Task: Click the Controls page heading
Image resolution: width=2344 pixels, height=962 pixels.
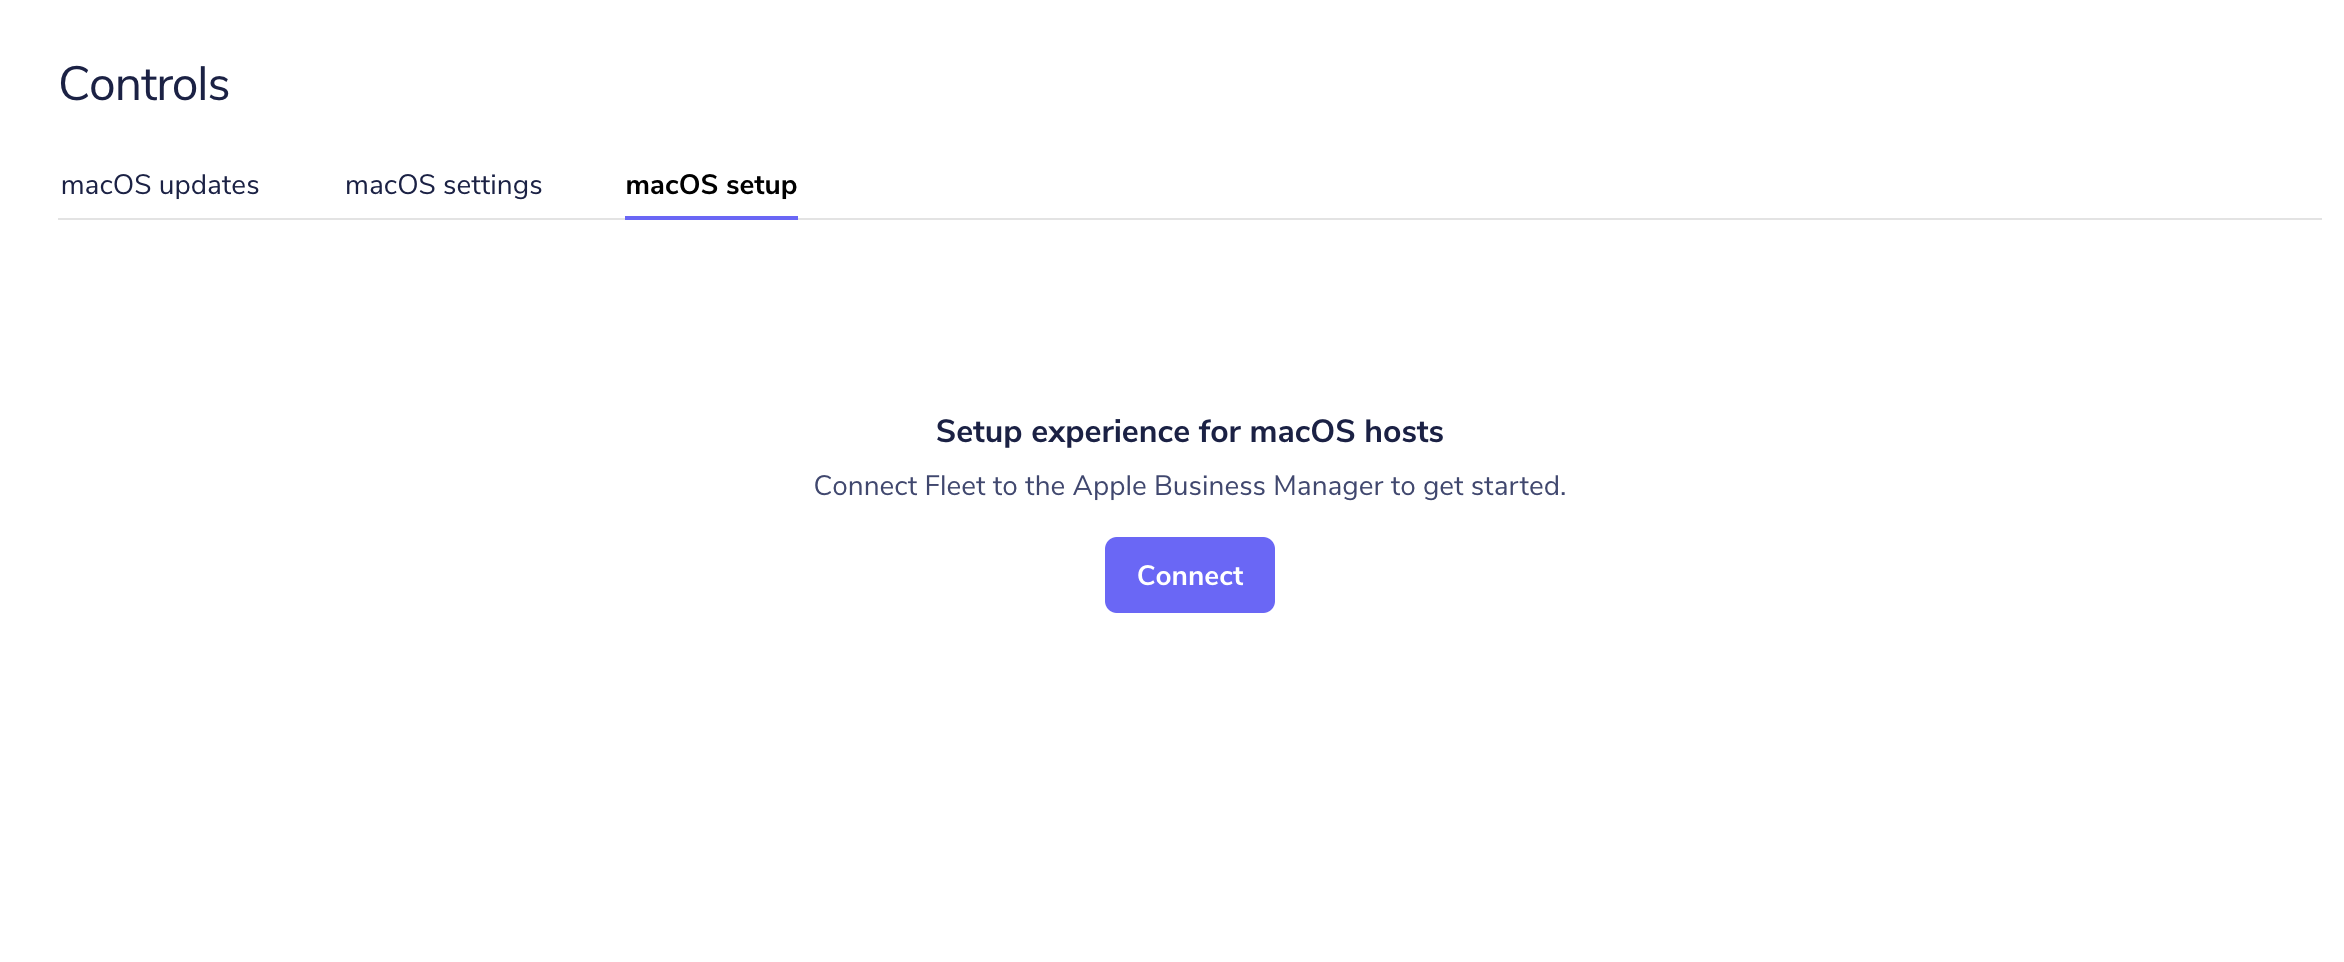Action: click(x=144, y=83)
